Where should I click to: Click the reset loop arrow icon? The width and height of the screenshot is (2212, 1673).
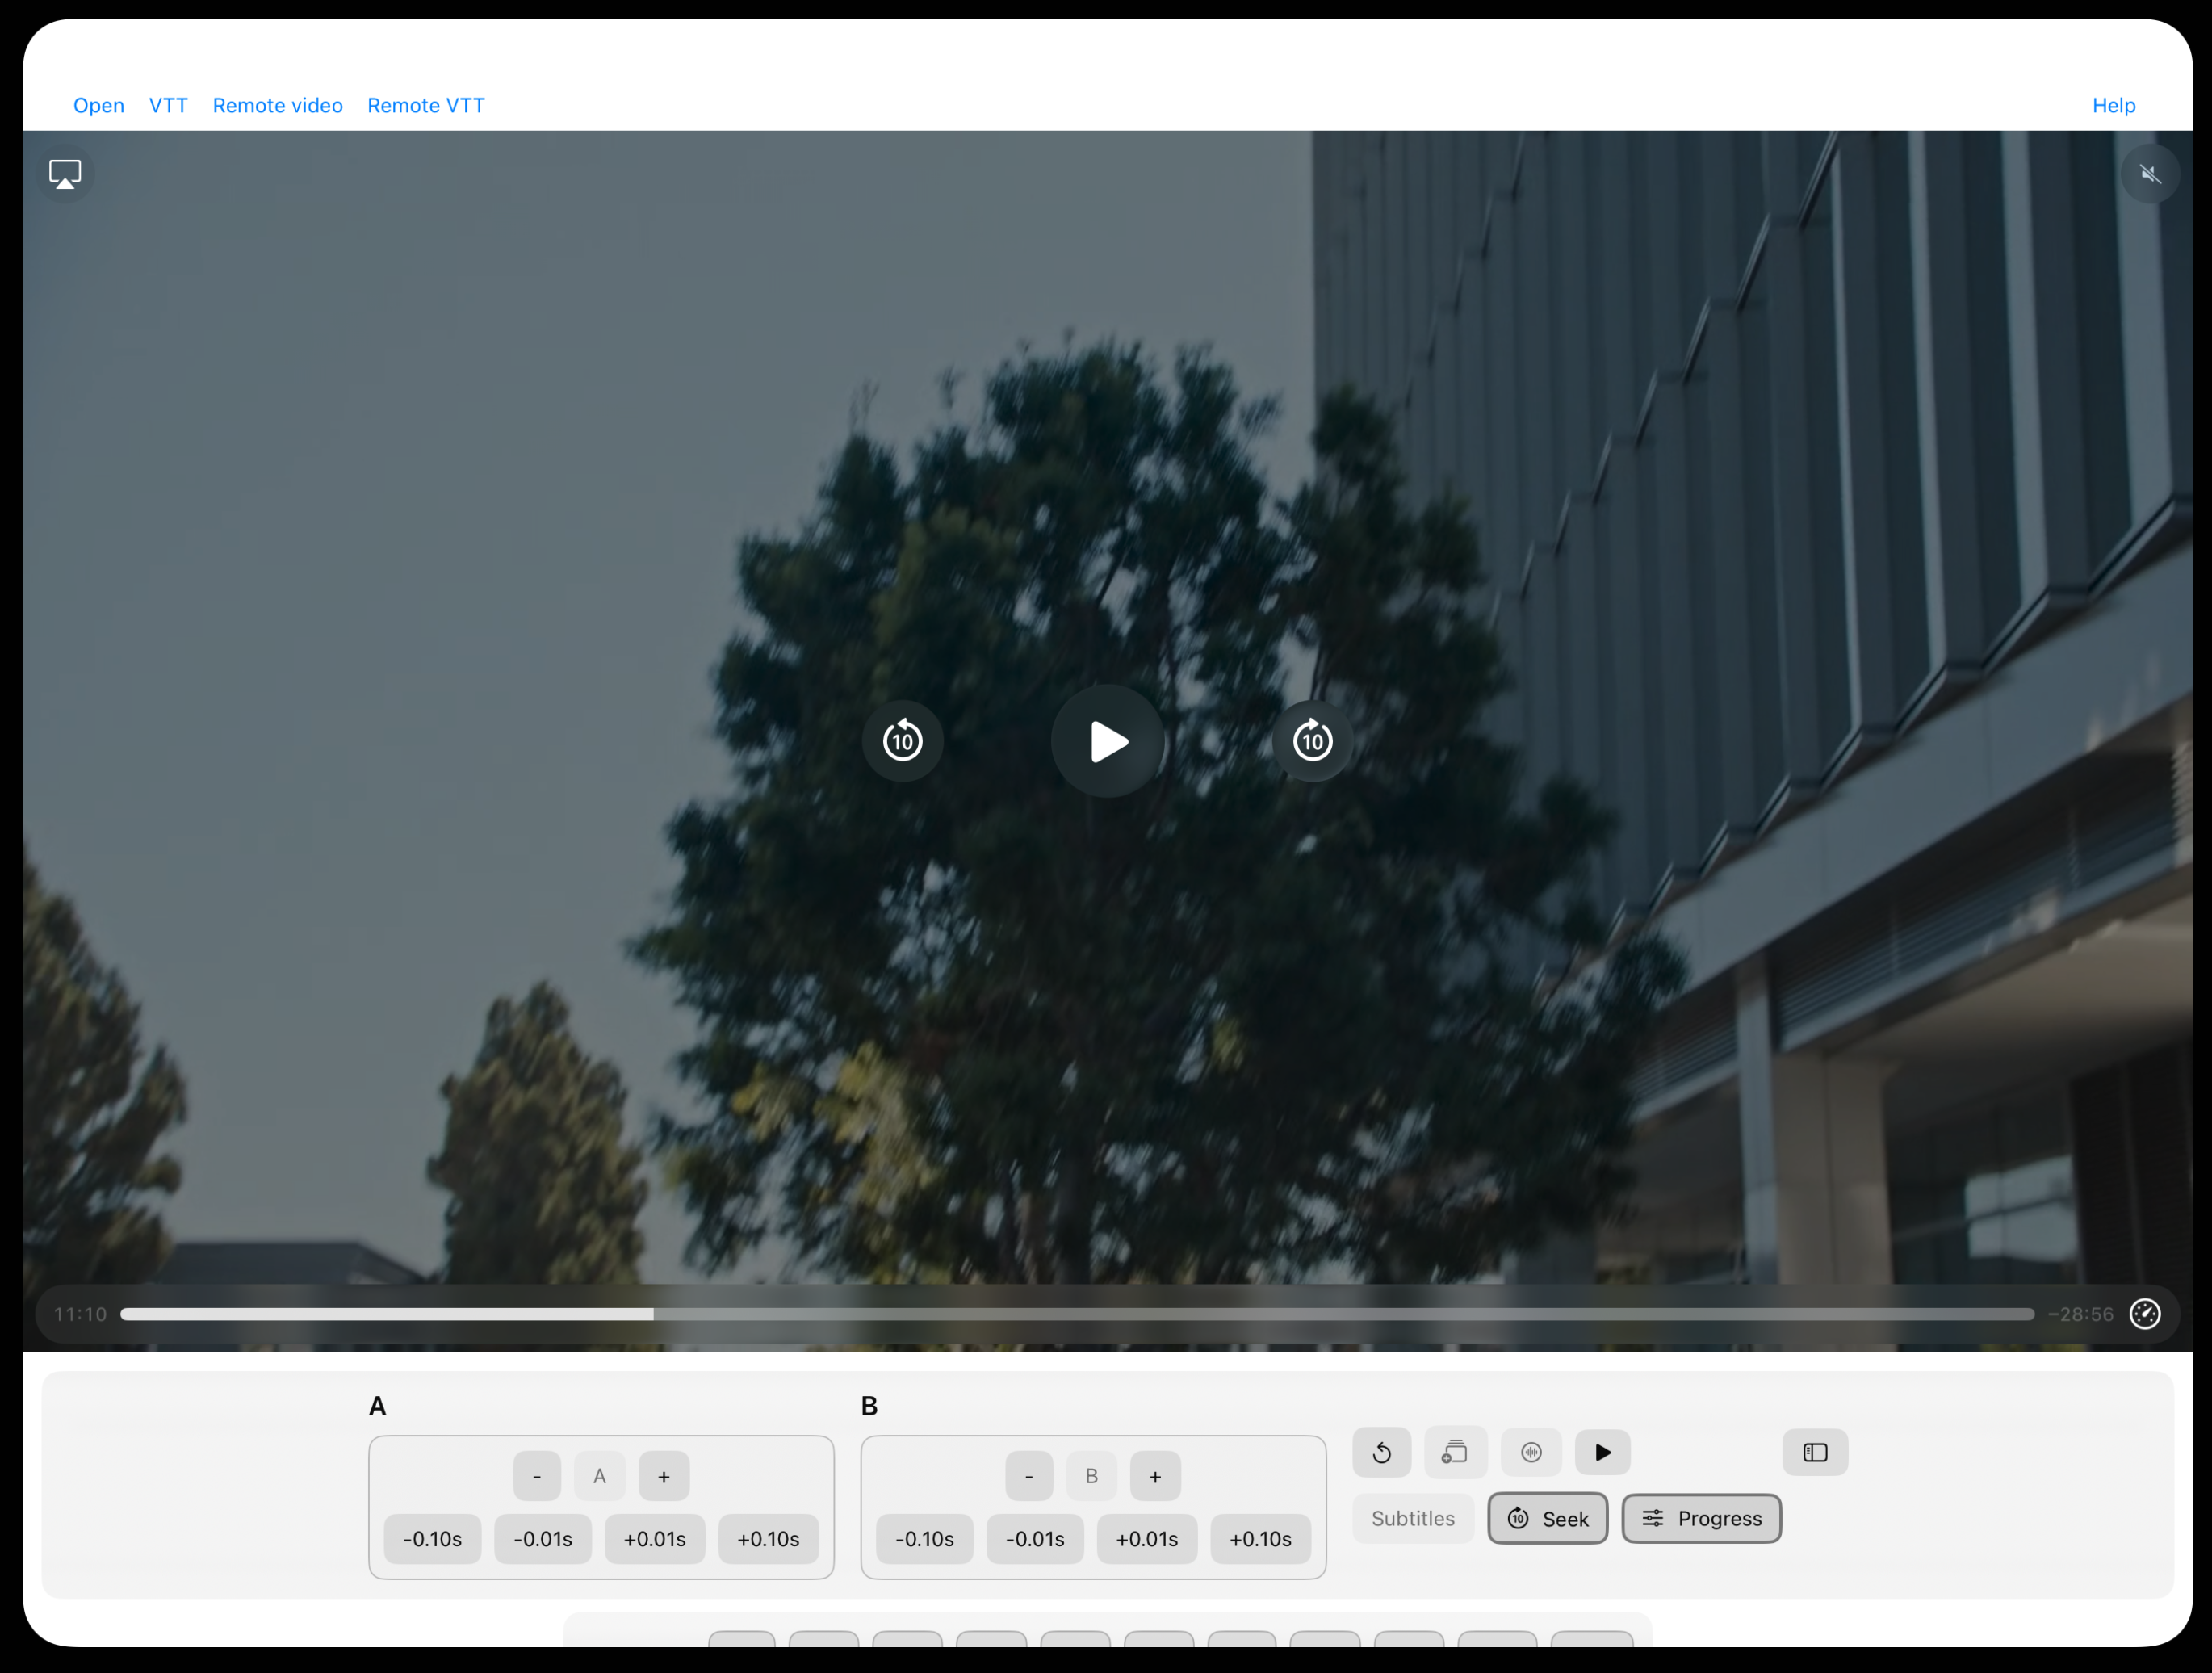1381,1452
